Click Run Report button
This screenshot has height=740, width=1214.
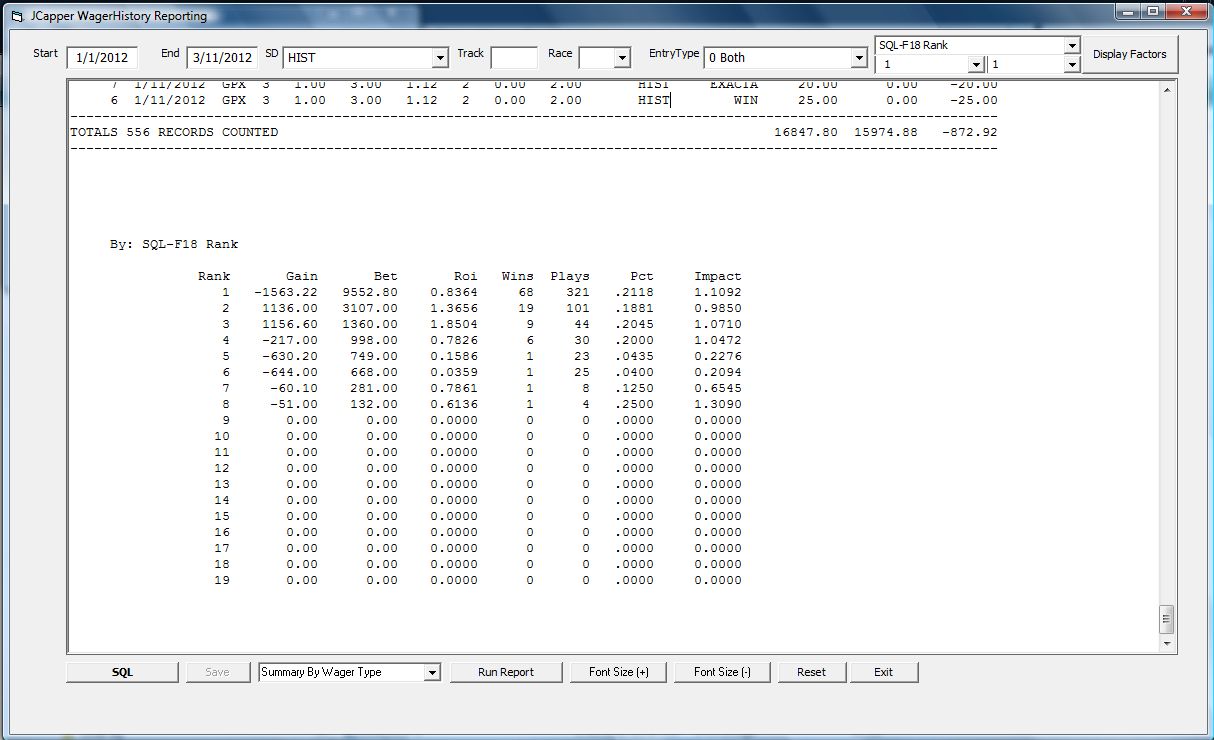pyautogui.click(x=506, y=672)
